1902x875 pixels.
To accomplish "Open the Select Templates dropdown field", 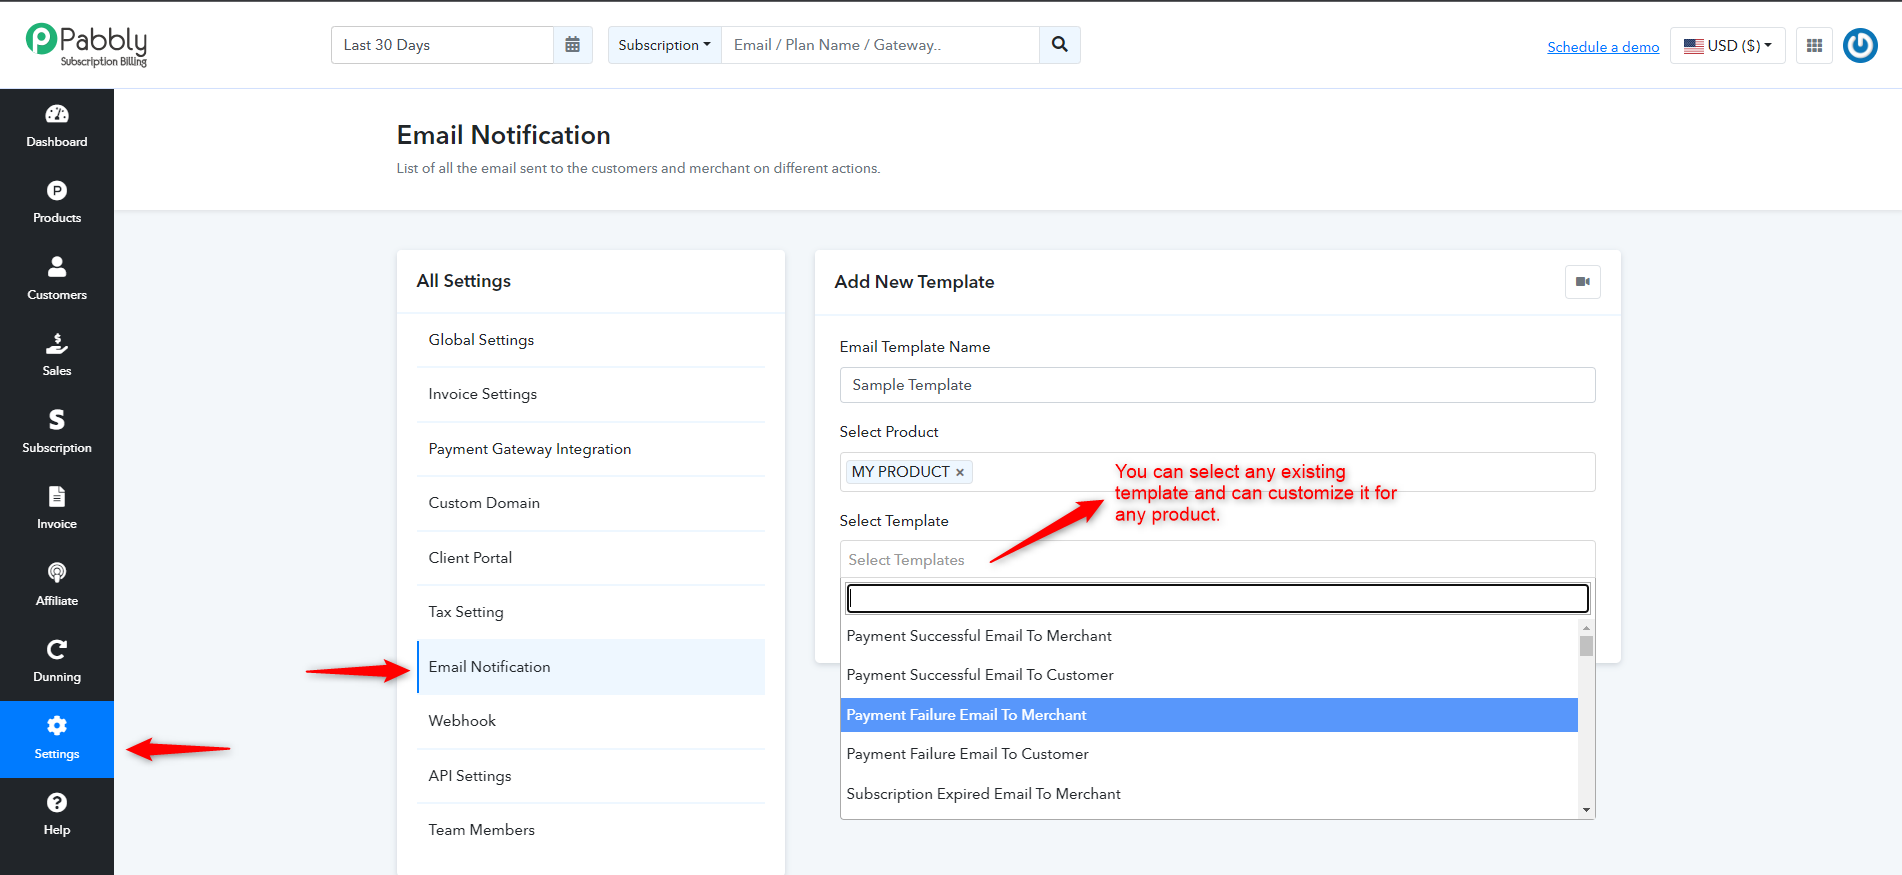I will click(x=1217, y=560).
